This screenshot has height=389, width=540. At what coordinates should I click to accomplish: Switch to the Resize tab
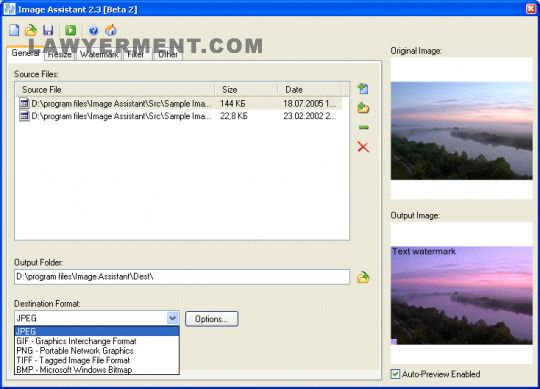click(60, 54)
